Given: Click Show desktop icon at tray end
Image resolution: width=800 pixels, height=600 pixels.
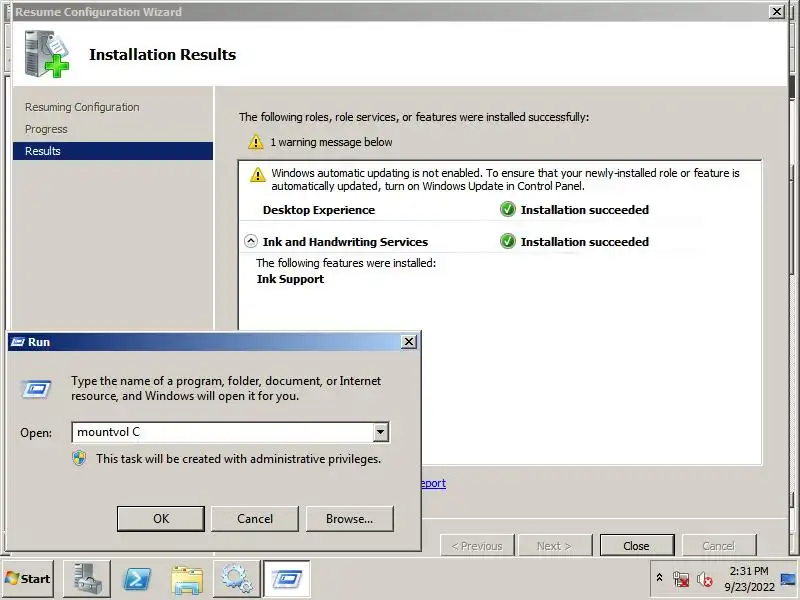Looking at the screenshot, I should pos(788,579).
